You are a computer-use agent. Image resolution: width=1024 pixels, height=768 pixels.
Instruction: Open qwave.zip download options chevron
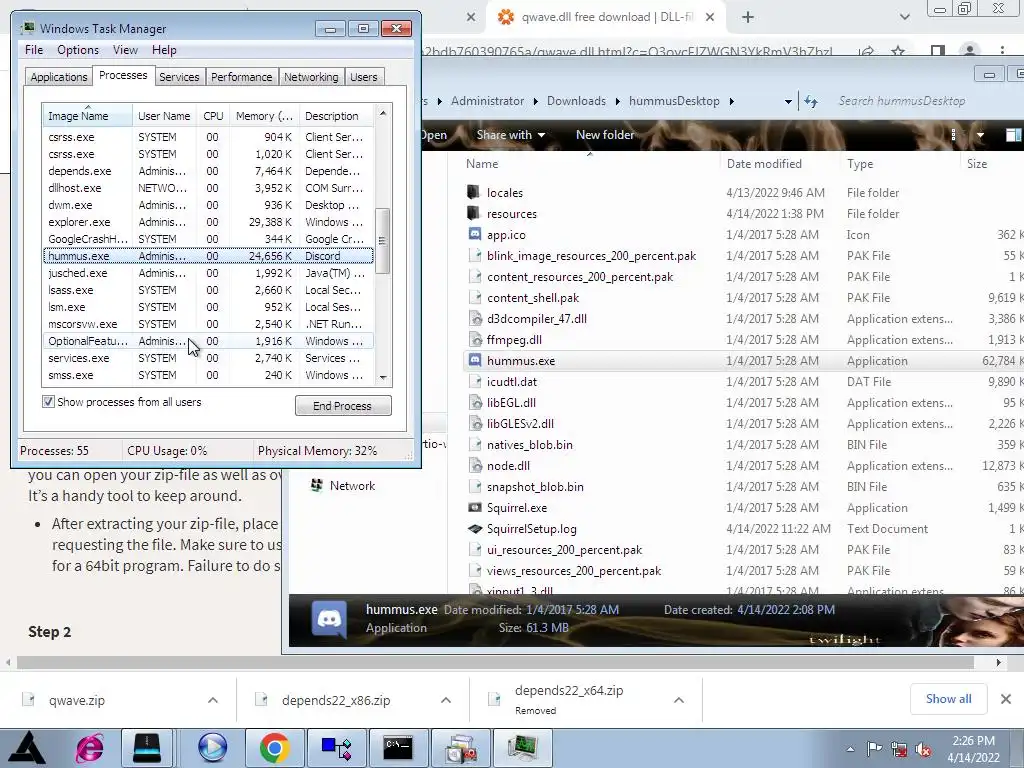213,700
